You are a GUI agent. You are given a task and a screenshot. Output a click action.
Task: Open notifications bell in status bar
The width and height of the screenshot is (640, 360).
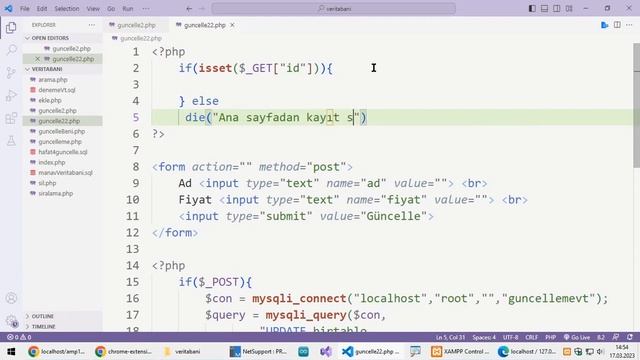coord(630,337)
